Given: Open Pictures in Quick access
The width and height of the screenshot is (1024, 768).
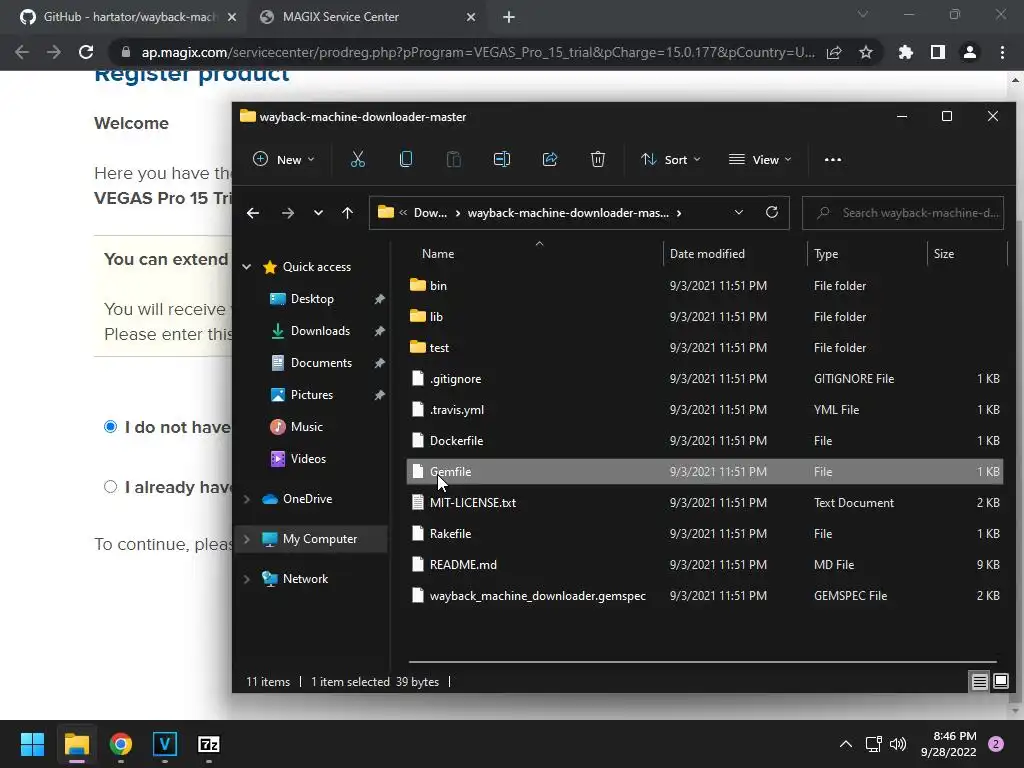Looking at the screenshot, I should coord(312,395).
